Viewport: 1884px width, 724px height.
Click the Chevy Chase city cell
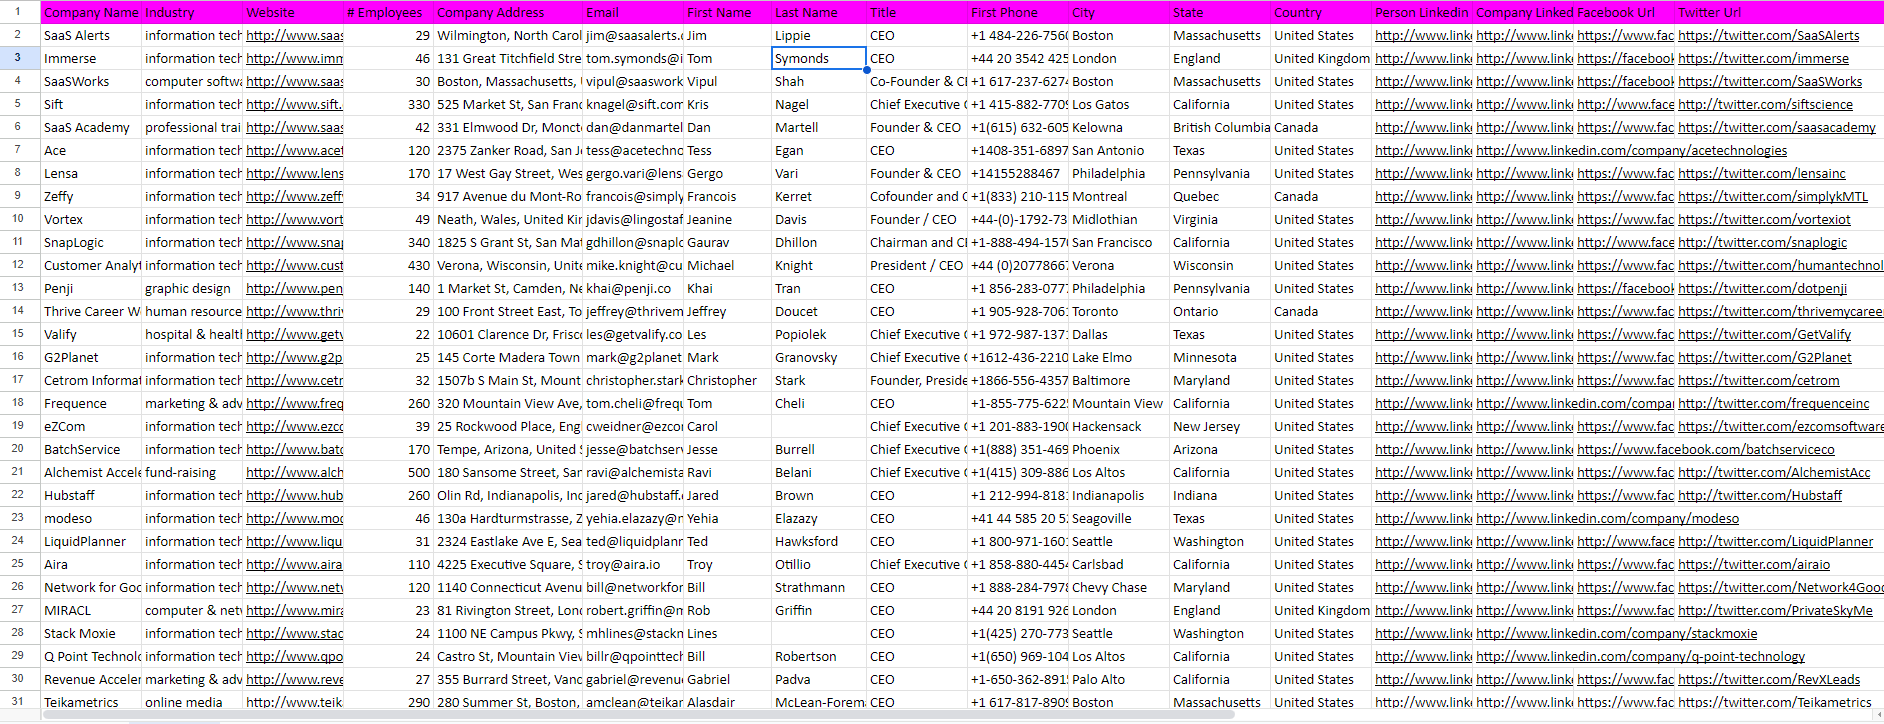pyautogui.click(x=1119, y=587)
